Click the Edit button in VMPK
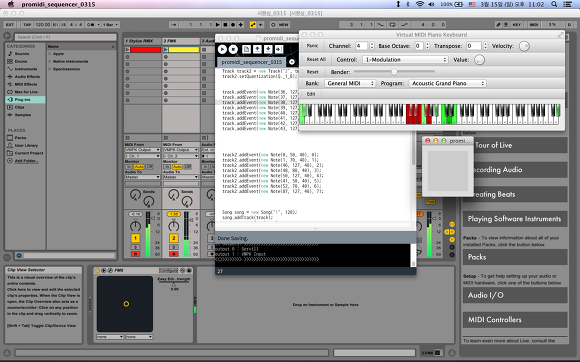Screen dimensions: 580x362 point(311,94)
